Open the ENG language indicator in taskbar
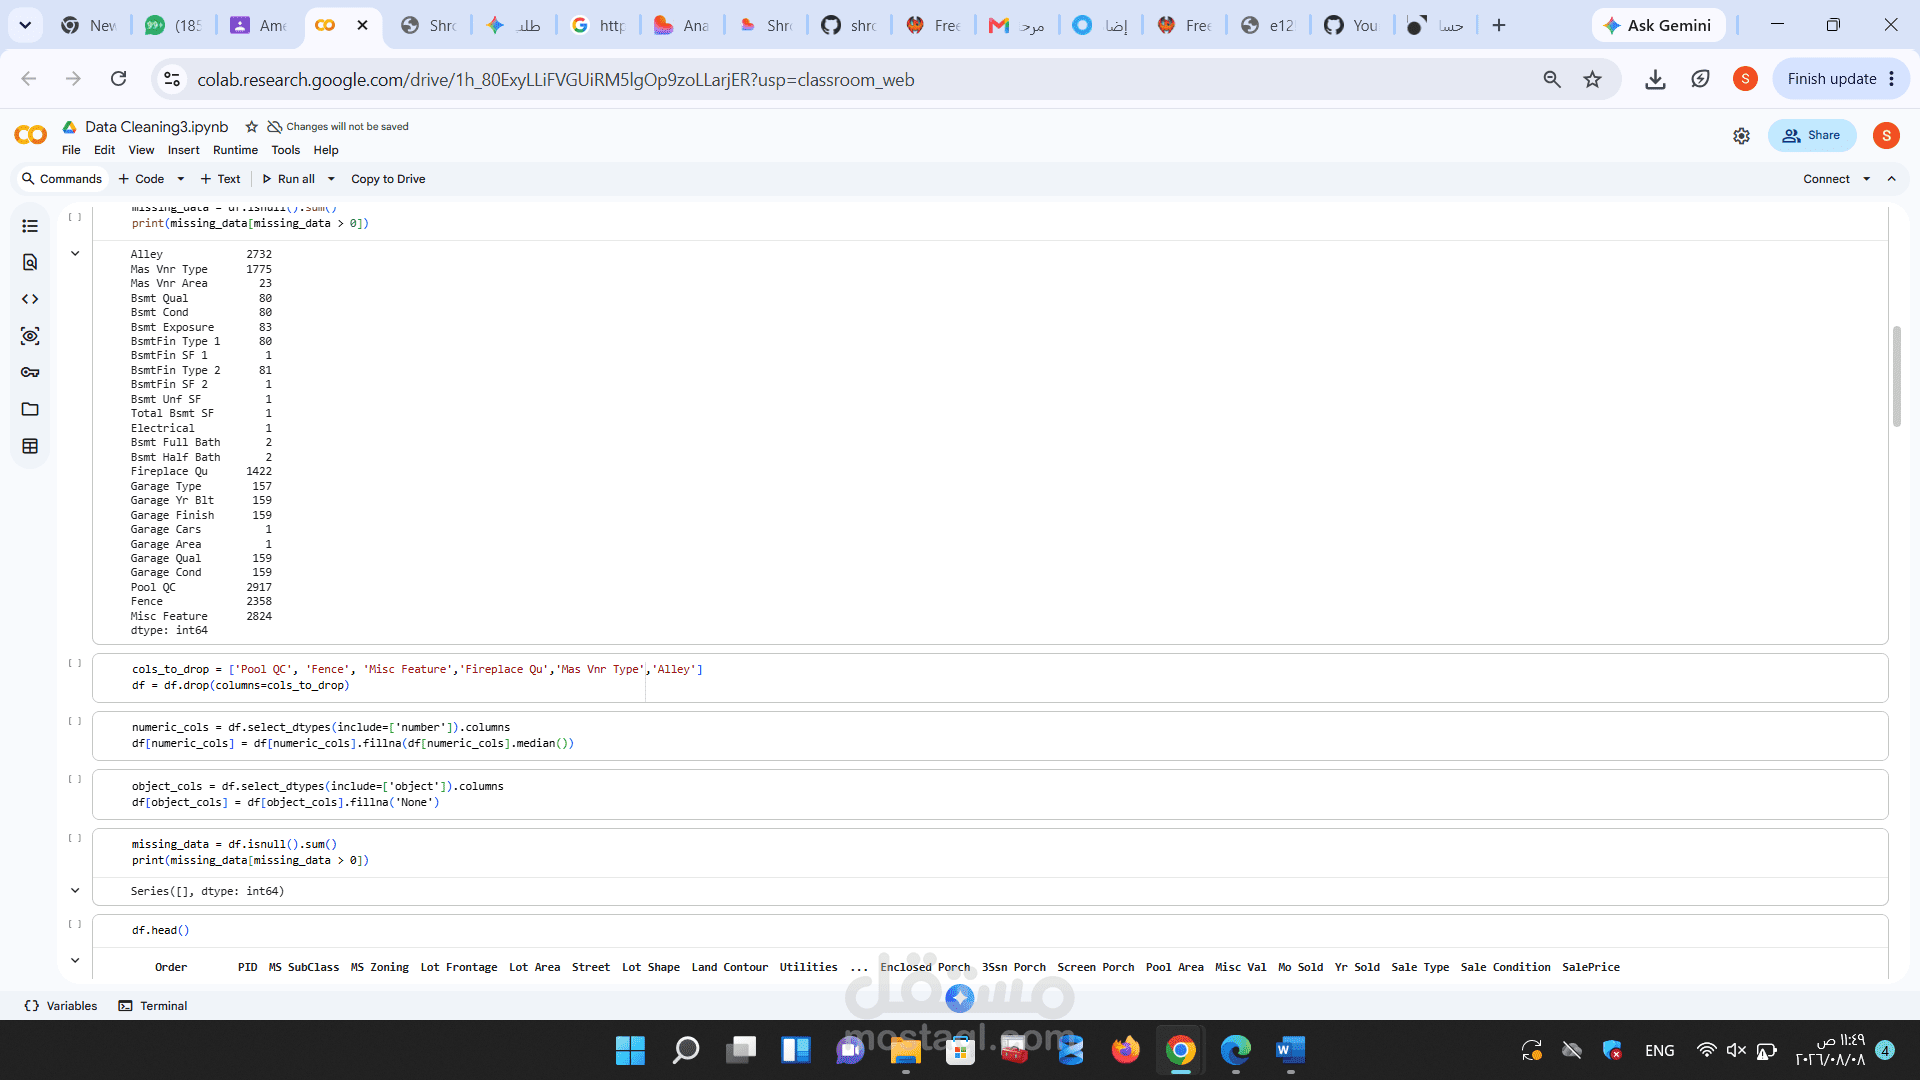This screenshot has height=1080, width=1920. (x=1659, y=1050)
